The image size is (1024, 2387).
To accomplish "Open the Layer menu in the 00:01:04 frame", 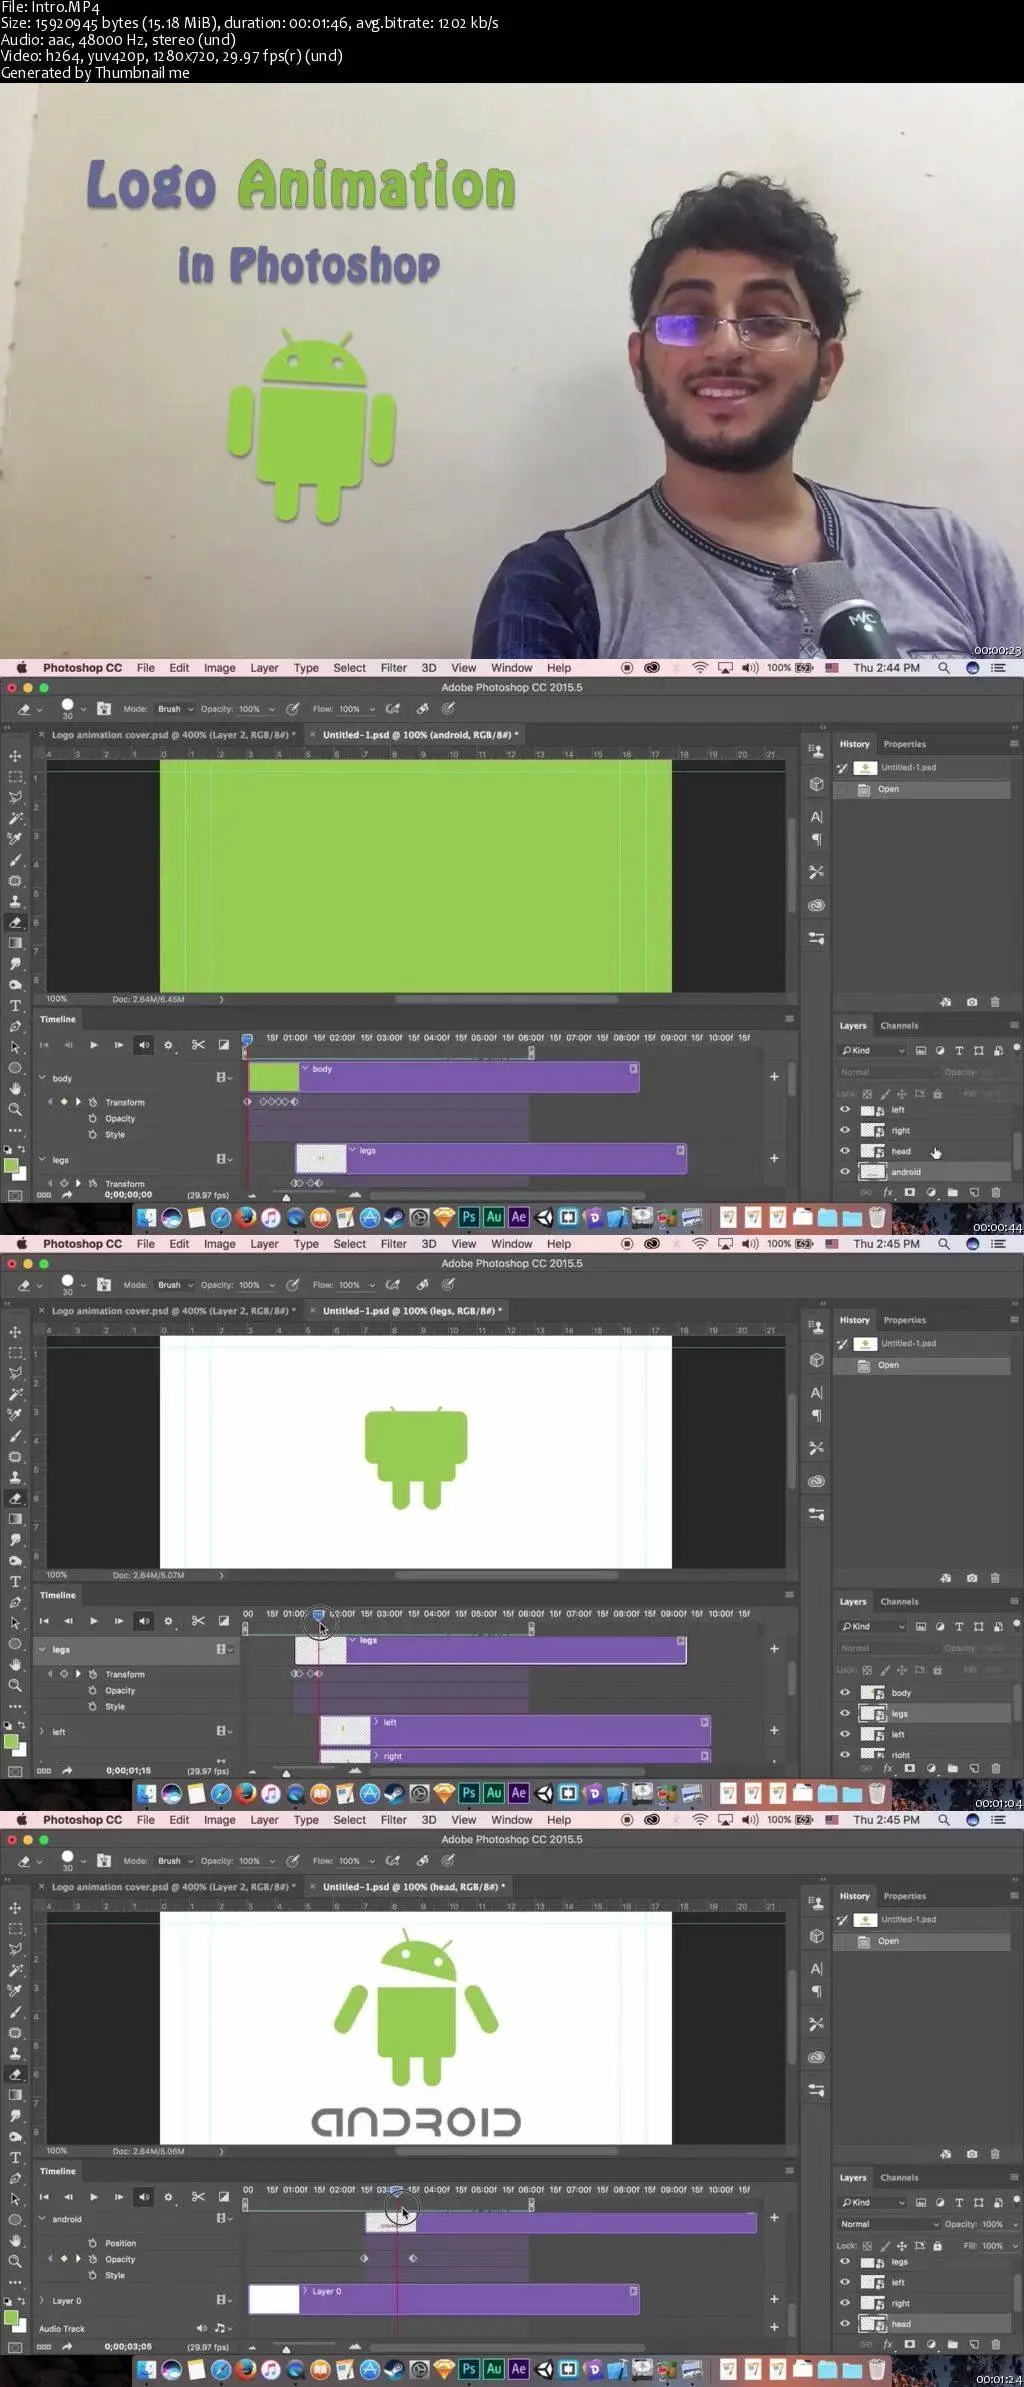I will tap(264, 1244).
